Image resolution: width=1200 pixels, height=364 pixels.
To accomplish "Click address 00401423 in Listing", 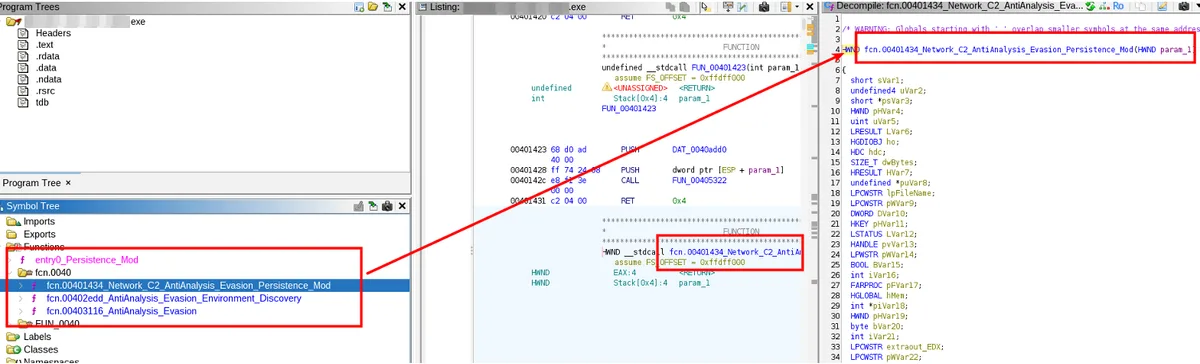I will [x=527, y=149].
